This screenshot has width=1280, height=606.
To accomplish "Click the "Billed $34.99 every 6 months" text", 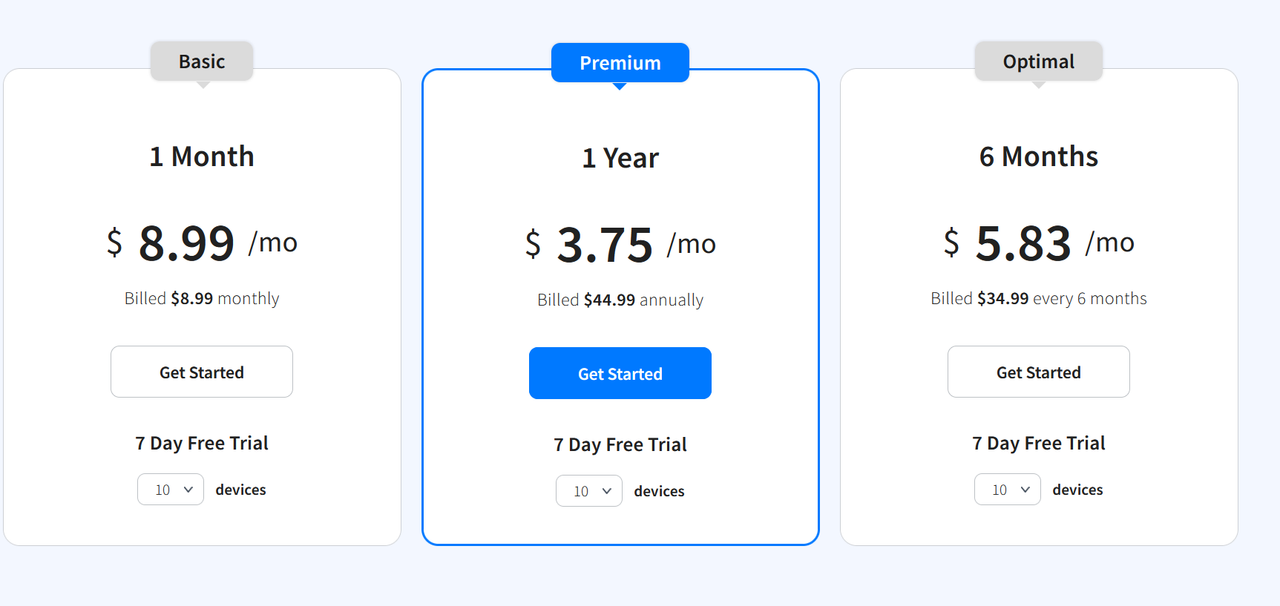I will [x=1038, y=298].
